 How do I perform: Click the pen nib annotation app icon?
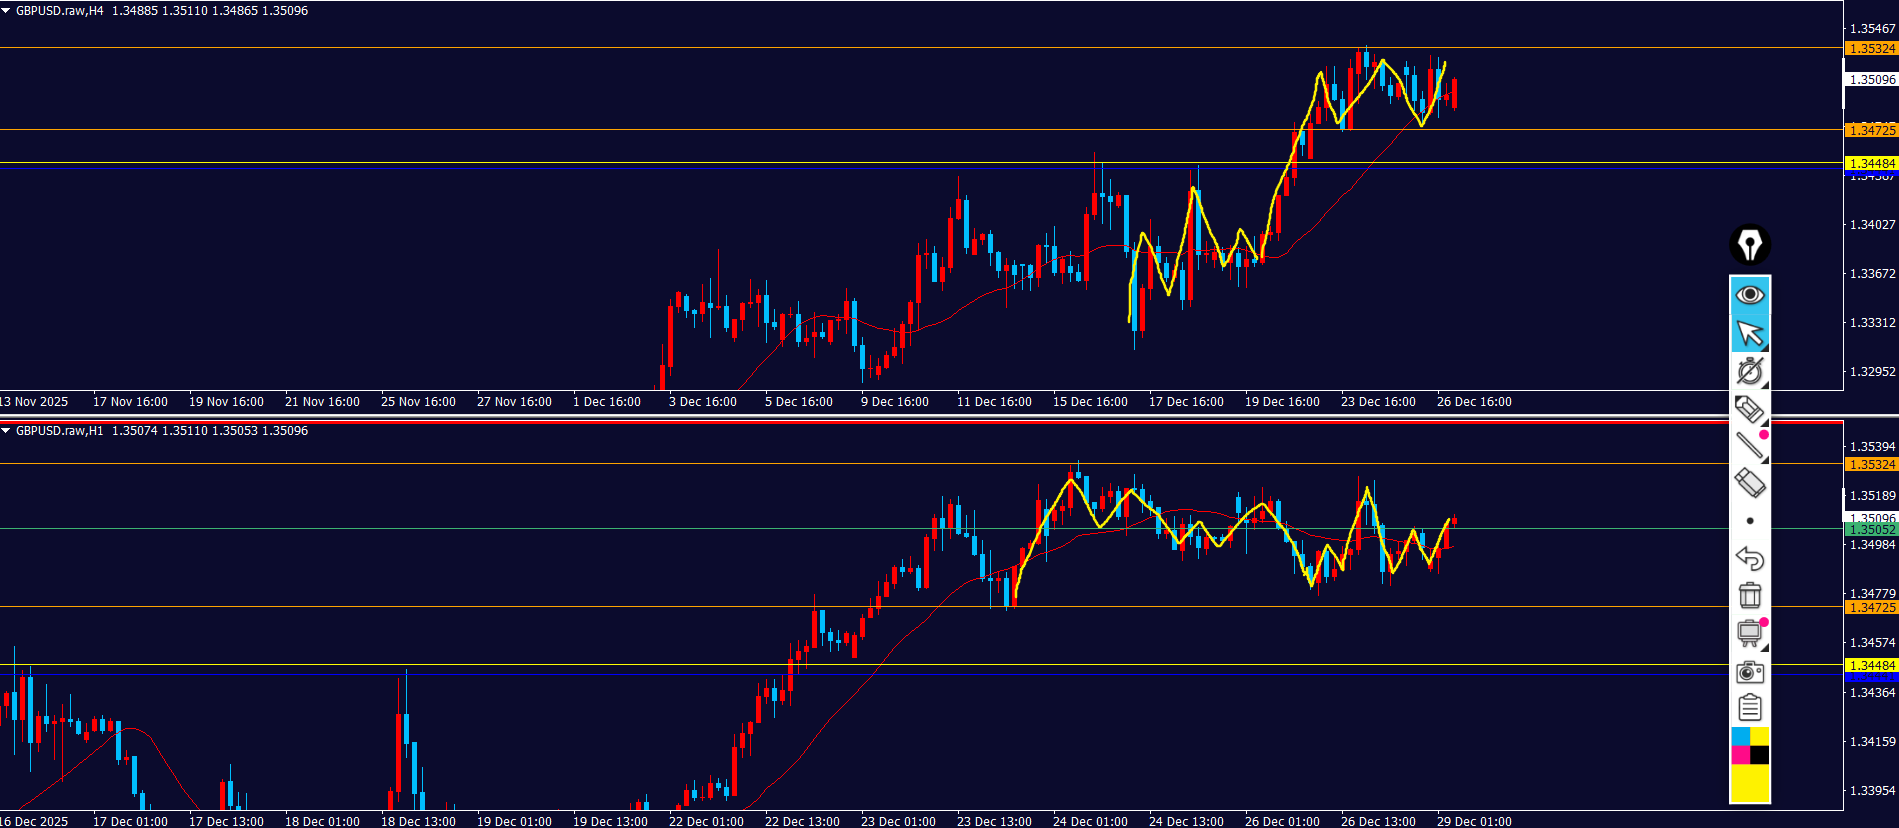point(1750,245)
